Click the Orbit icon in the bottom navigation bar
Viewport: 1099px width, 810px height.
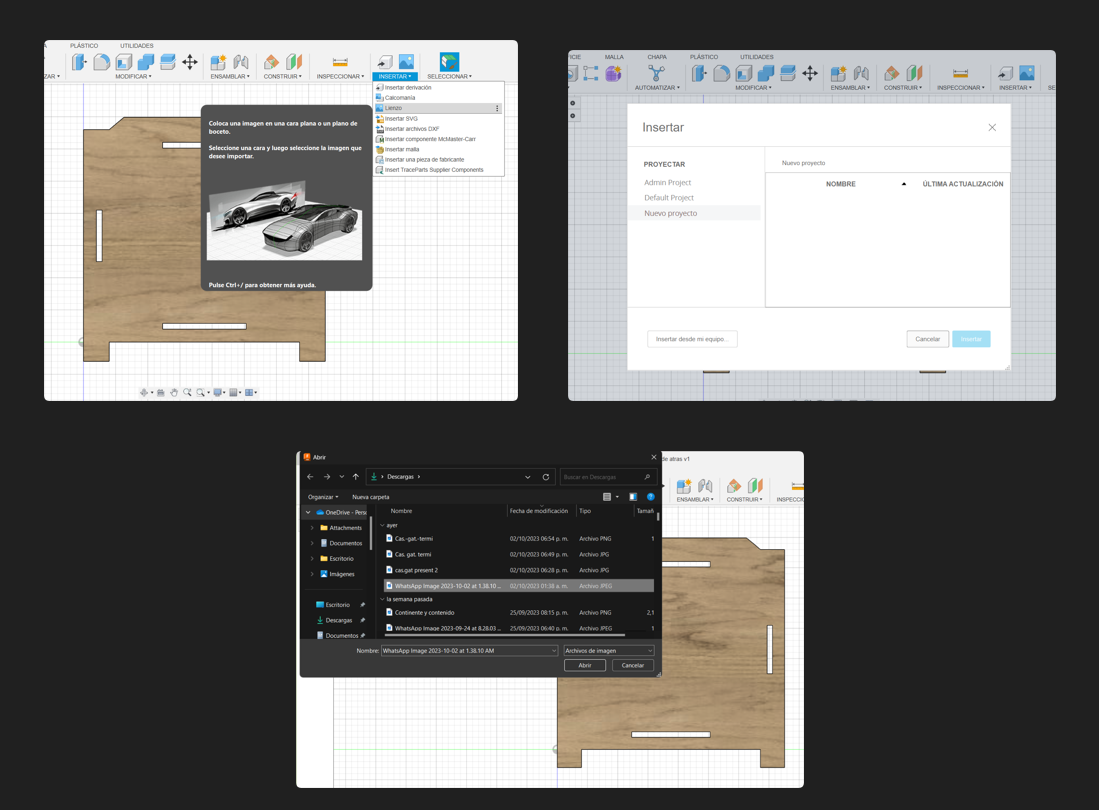(x=144, y=392)
